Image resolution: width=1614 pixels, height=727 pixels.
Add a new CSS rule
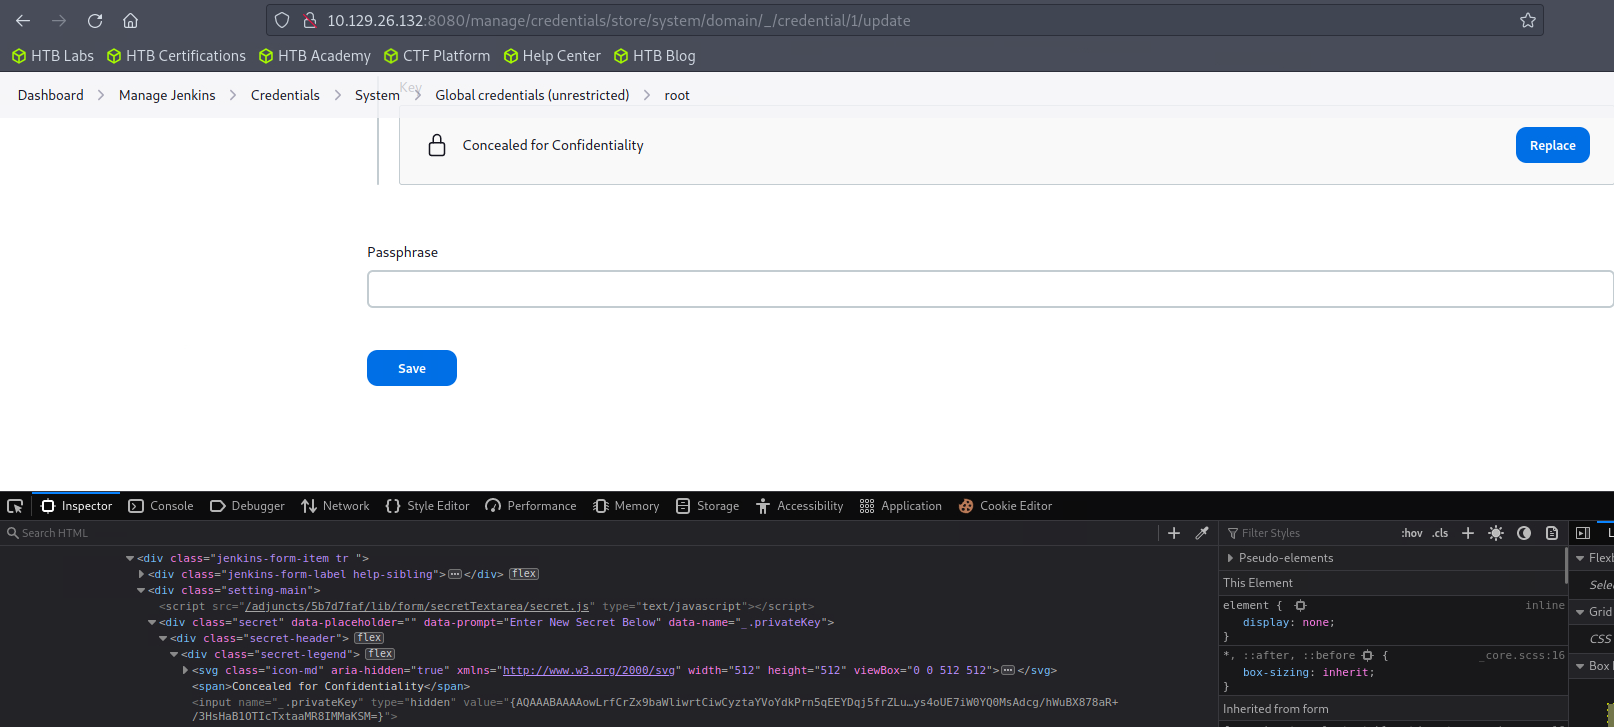[x=1468, y=533]
